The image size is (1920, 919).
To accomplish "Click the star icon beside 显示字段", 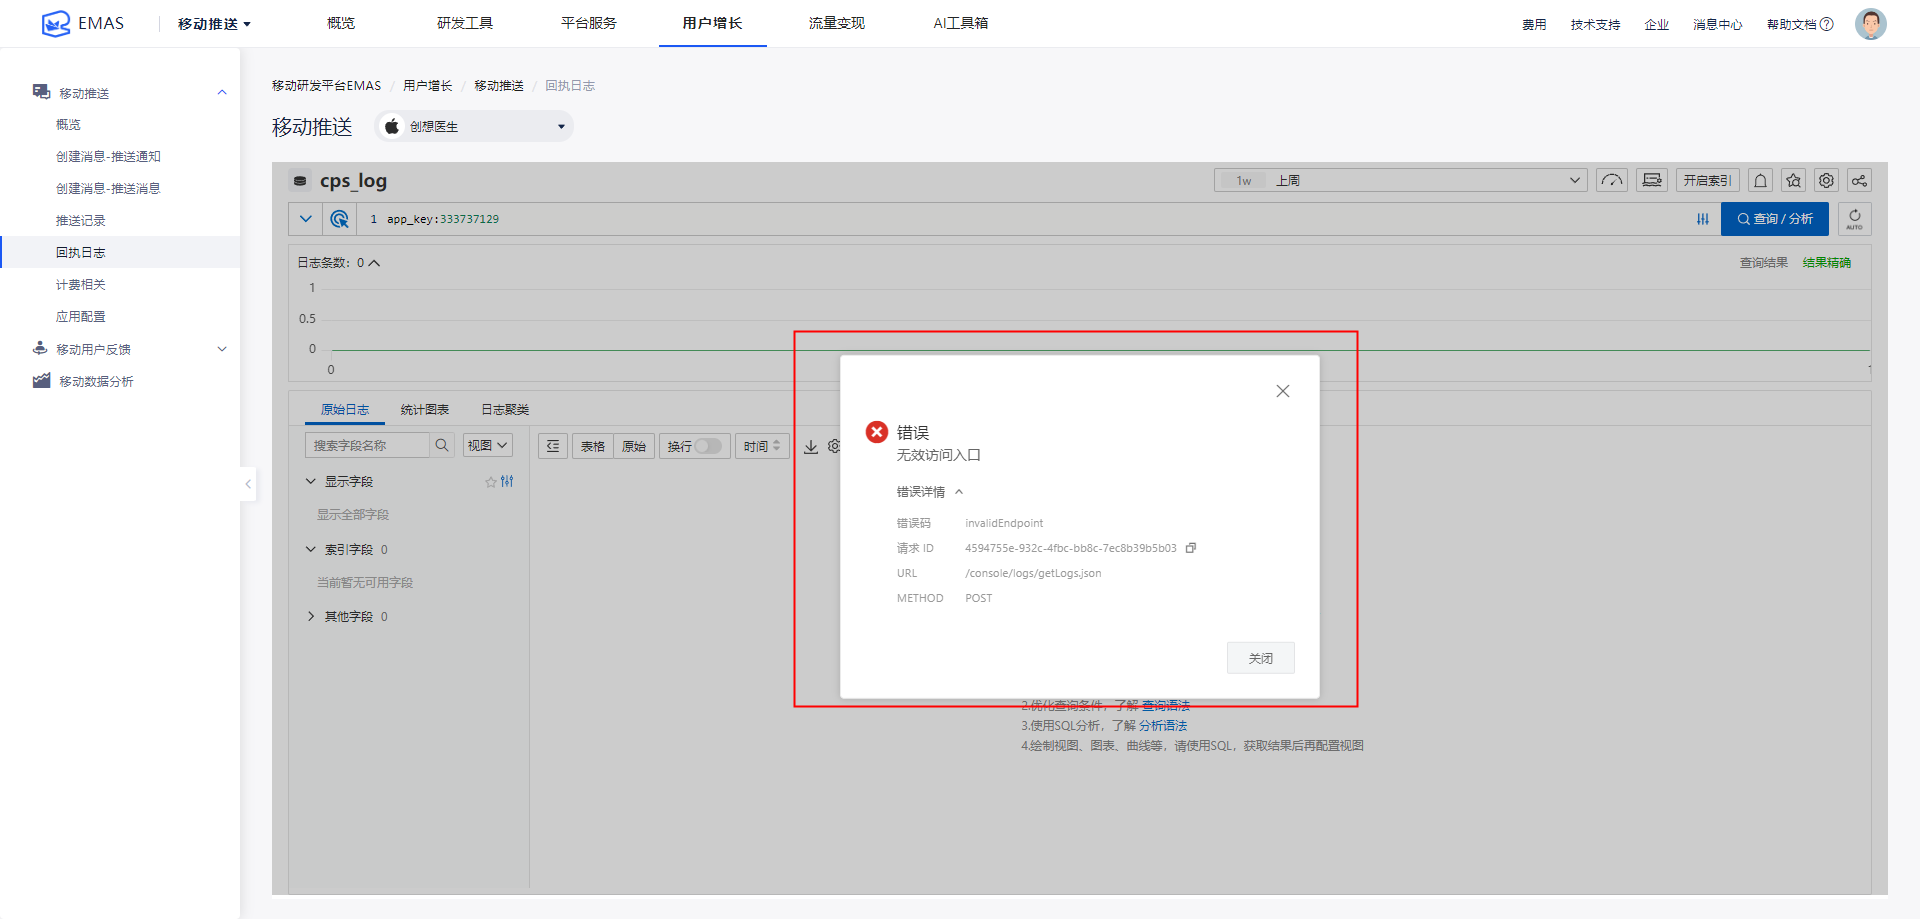I will tap(491, 482).
